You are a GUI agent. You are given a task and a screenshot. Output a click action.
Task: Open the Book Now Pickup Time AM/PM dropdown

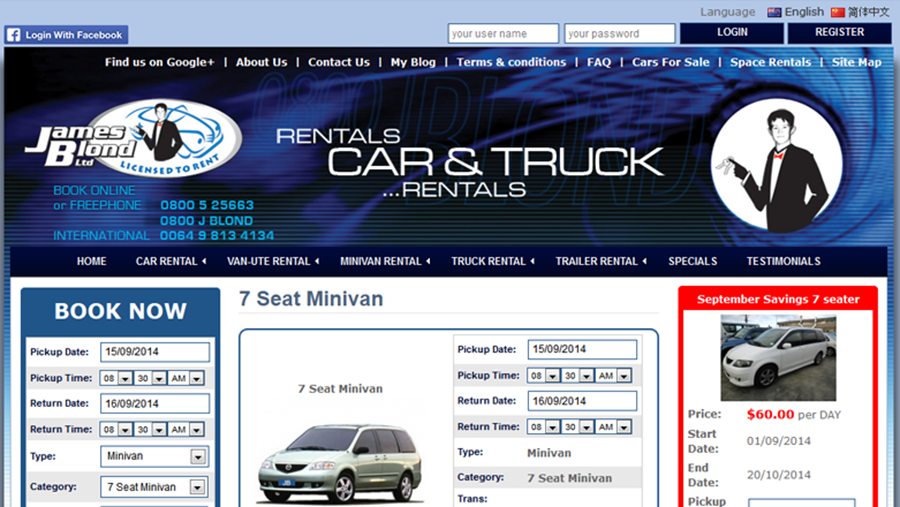(187, 378)
